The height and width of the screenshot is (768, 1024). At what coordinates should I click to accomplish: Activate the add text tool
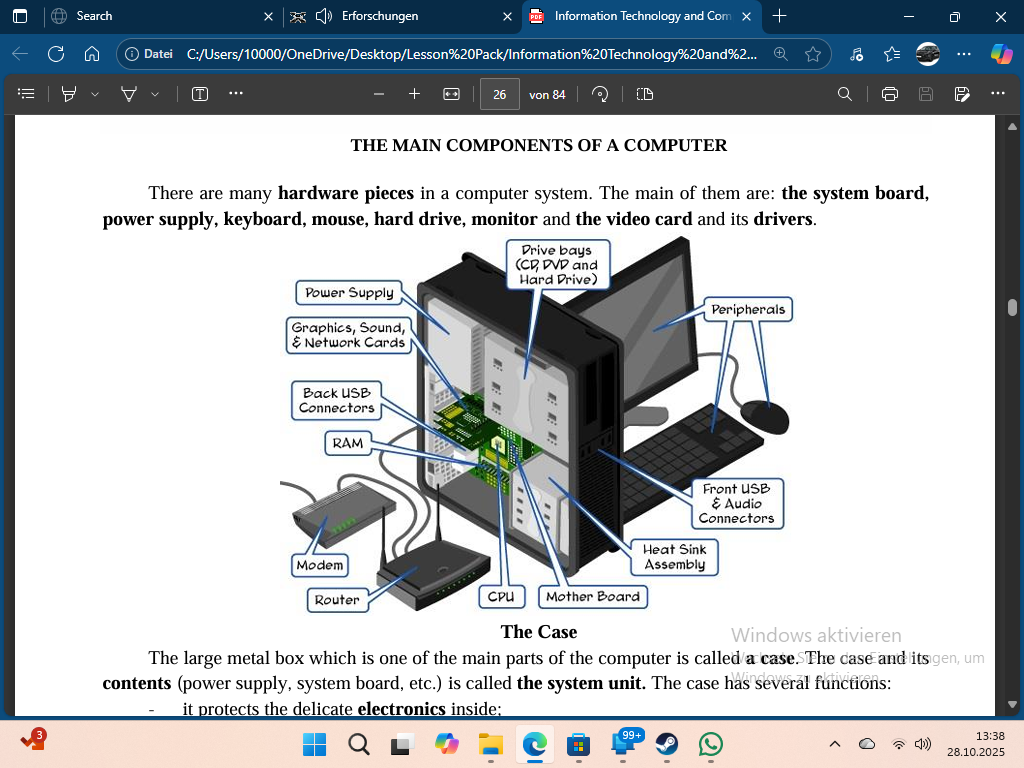(x=200, y=94)
